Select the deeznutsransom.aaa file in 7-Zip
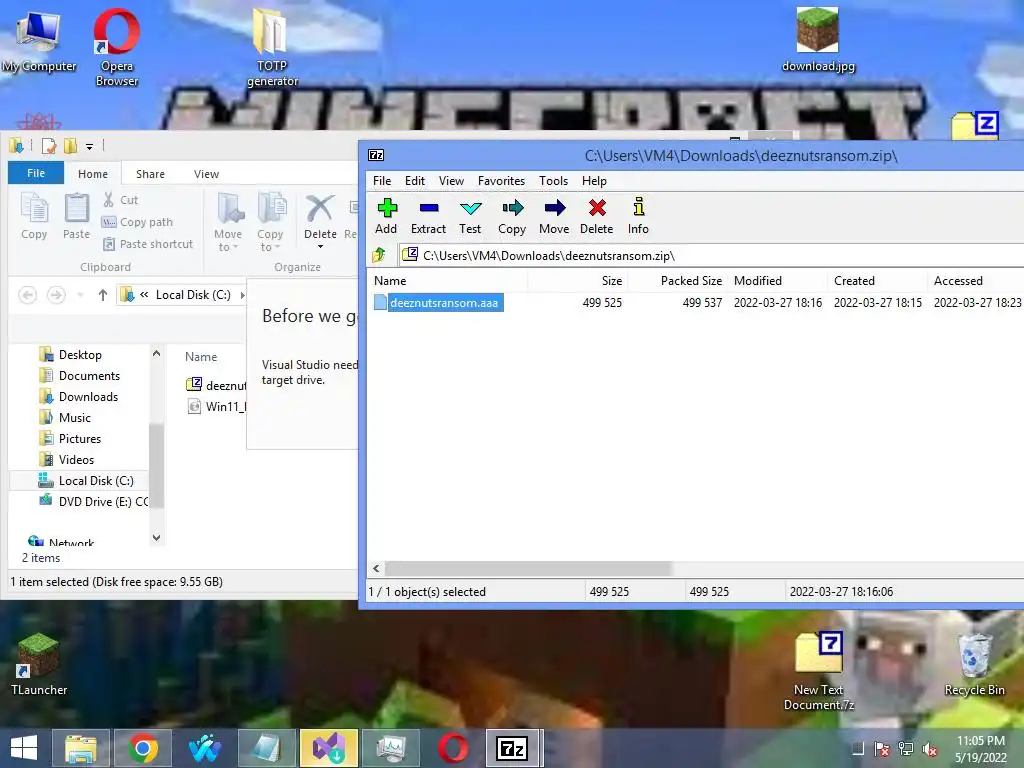This screenshot has height=768, width=1024. 444,303
